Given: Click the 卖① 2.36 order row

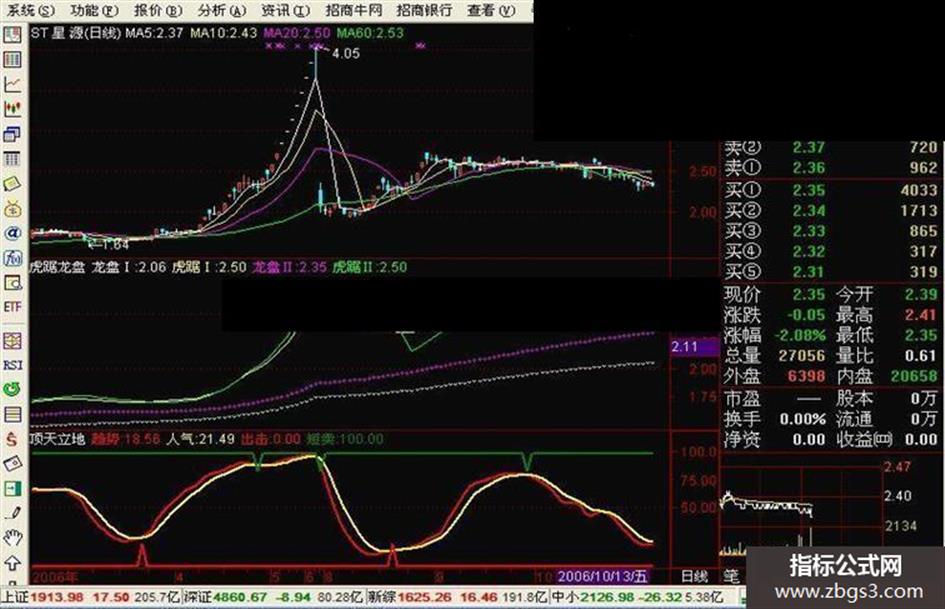Looking at the screenshot, I should (830, 168).
